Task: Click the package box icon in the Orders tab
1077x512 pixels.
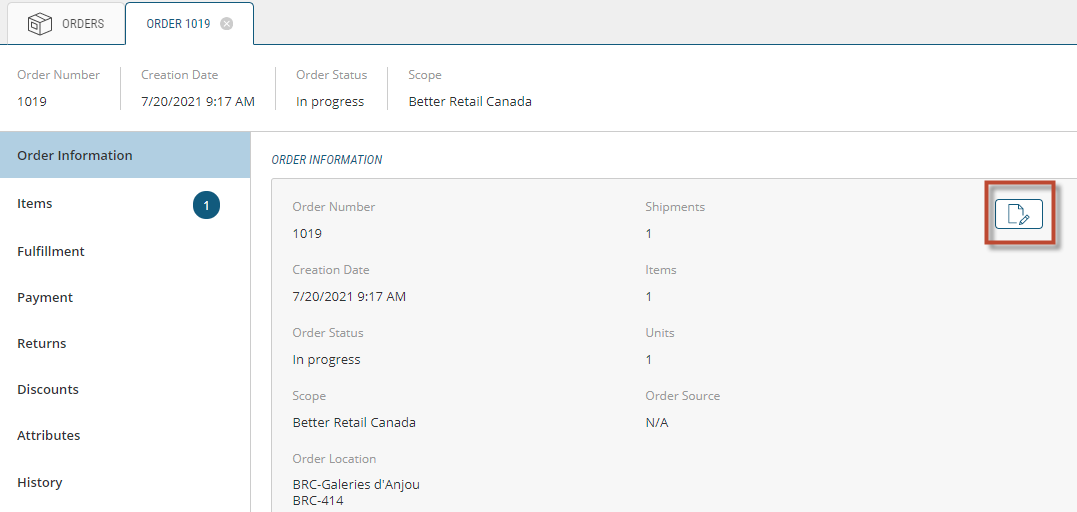Action: (40, 24)
